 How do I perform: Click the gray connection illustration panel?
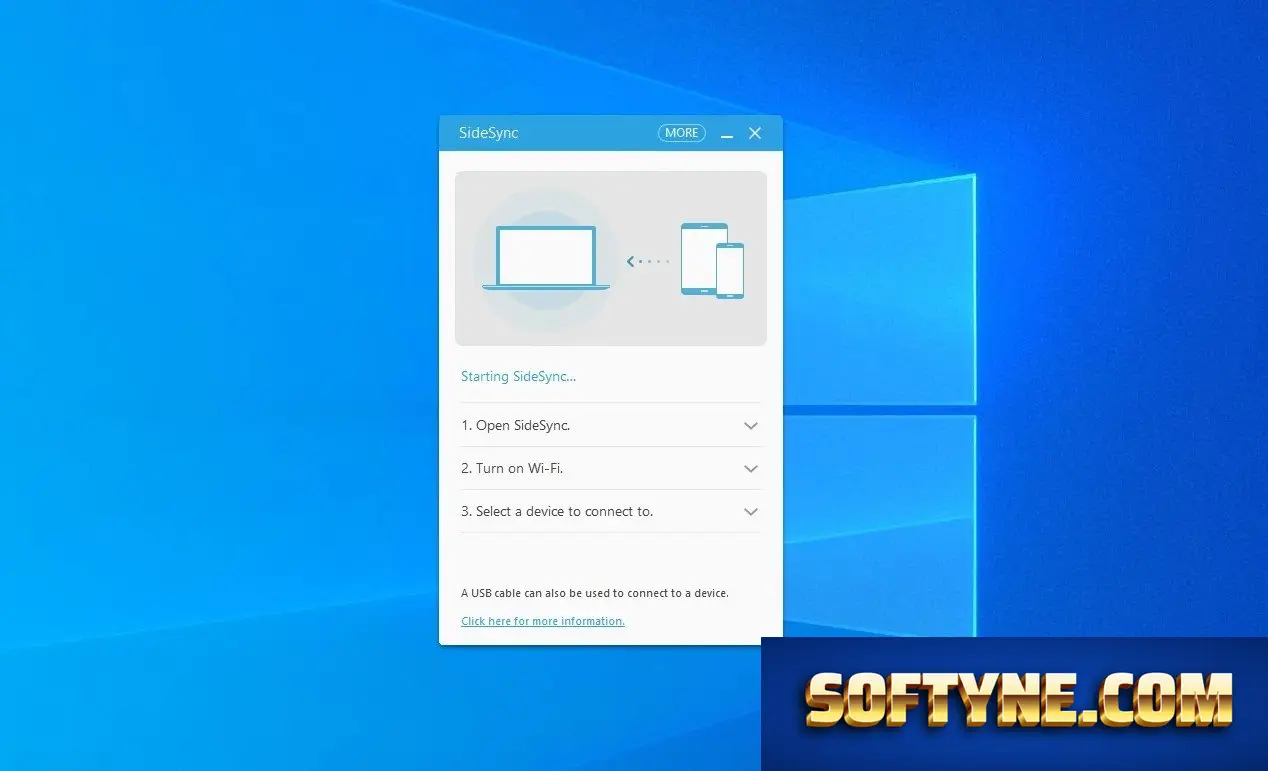point(611,258)
